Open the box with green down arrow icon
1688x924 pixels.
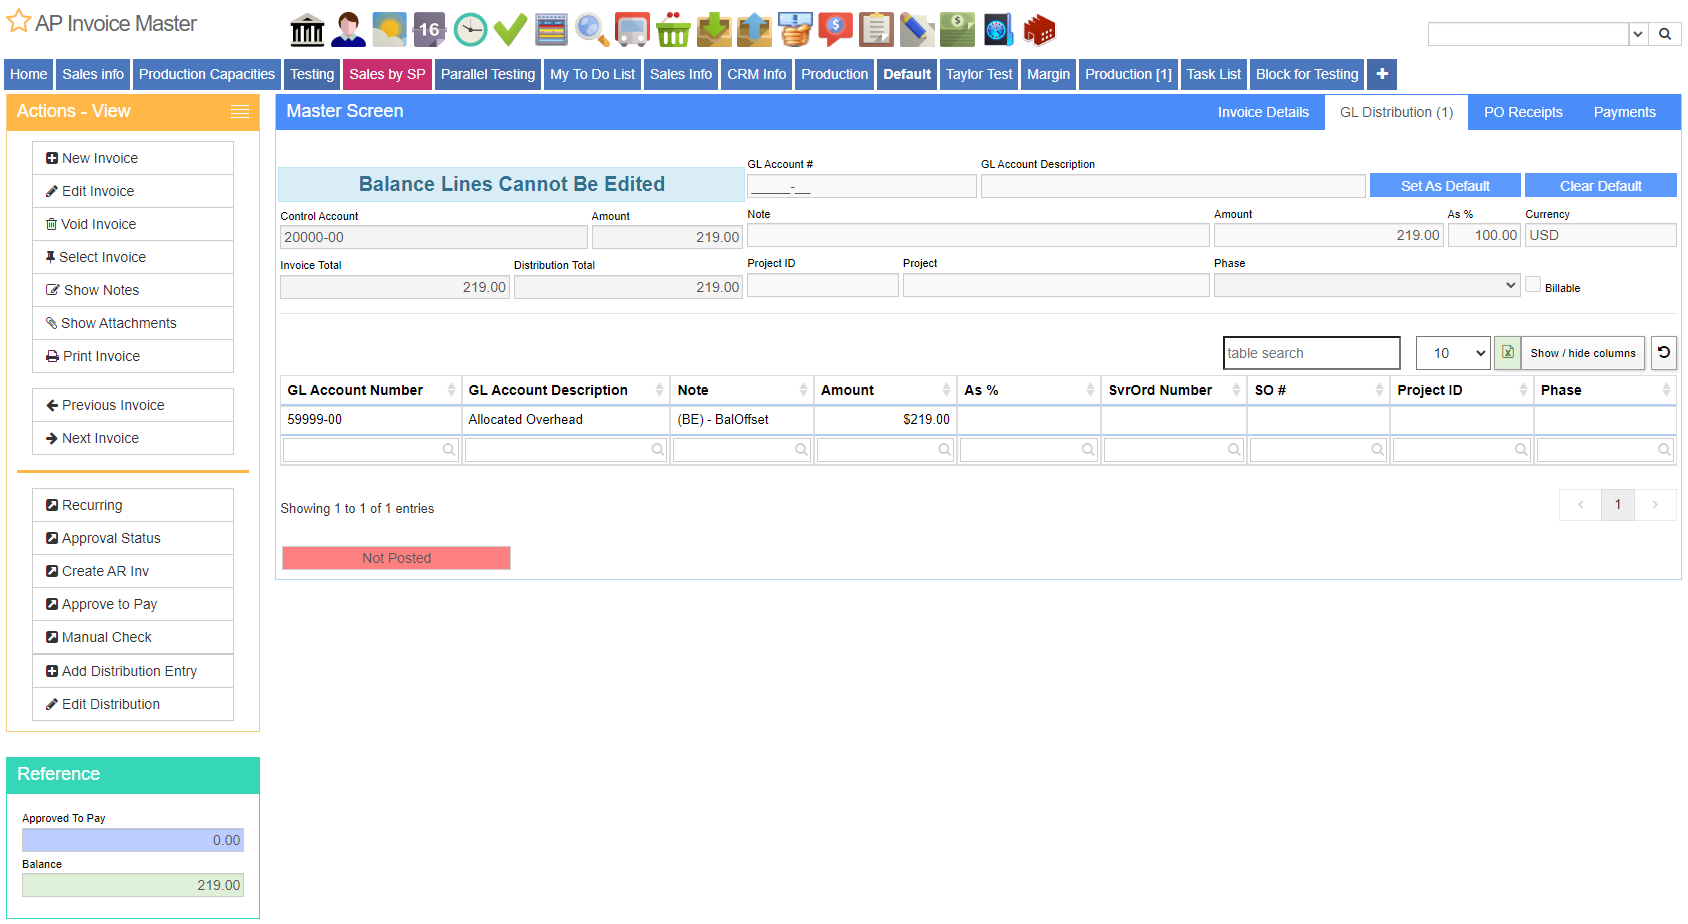(x=714, y=30)
